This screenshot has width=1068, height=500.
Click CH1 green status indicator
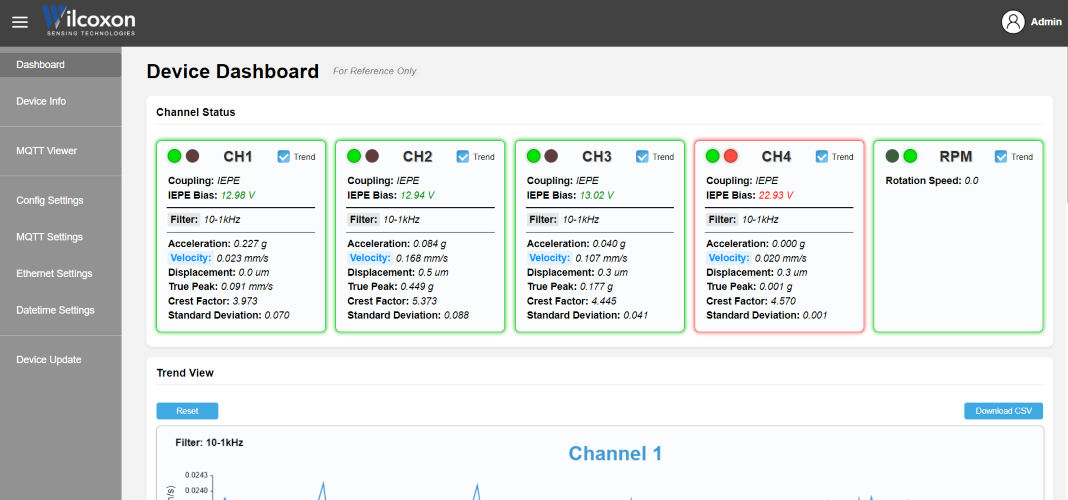(175, 156)
